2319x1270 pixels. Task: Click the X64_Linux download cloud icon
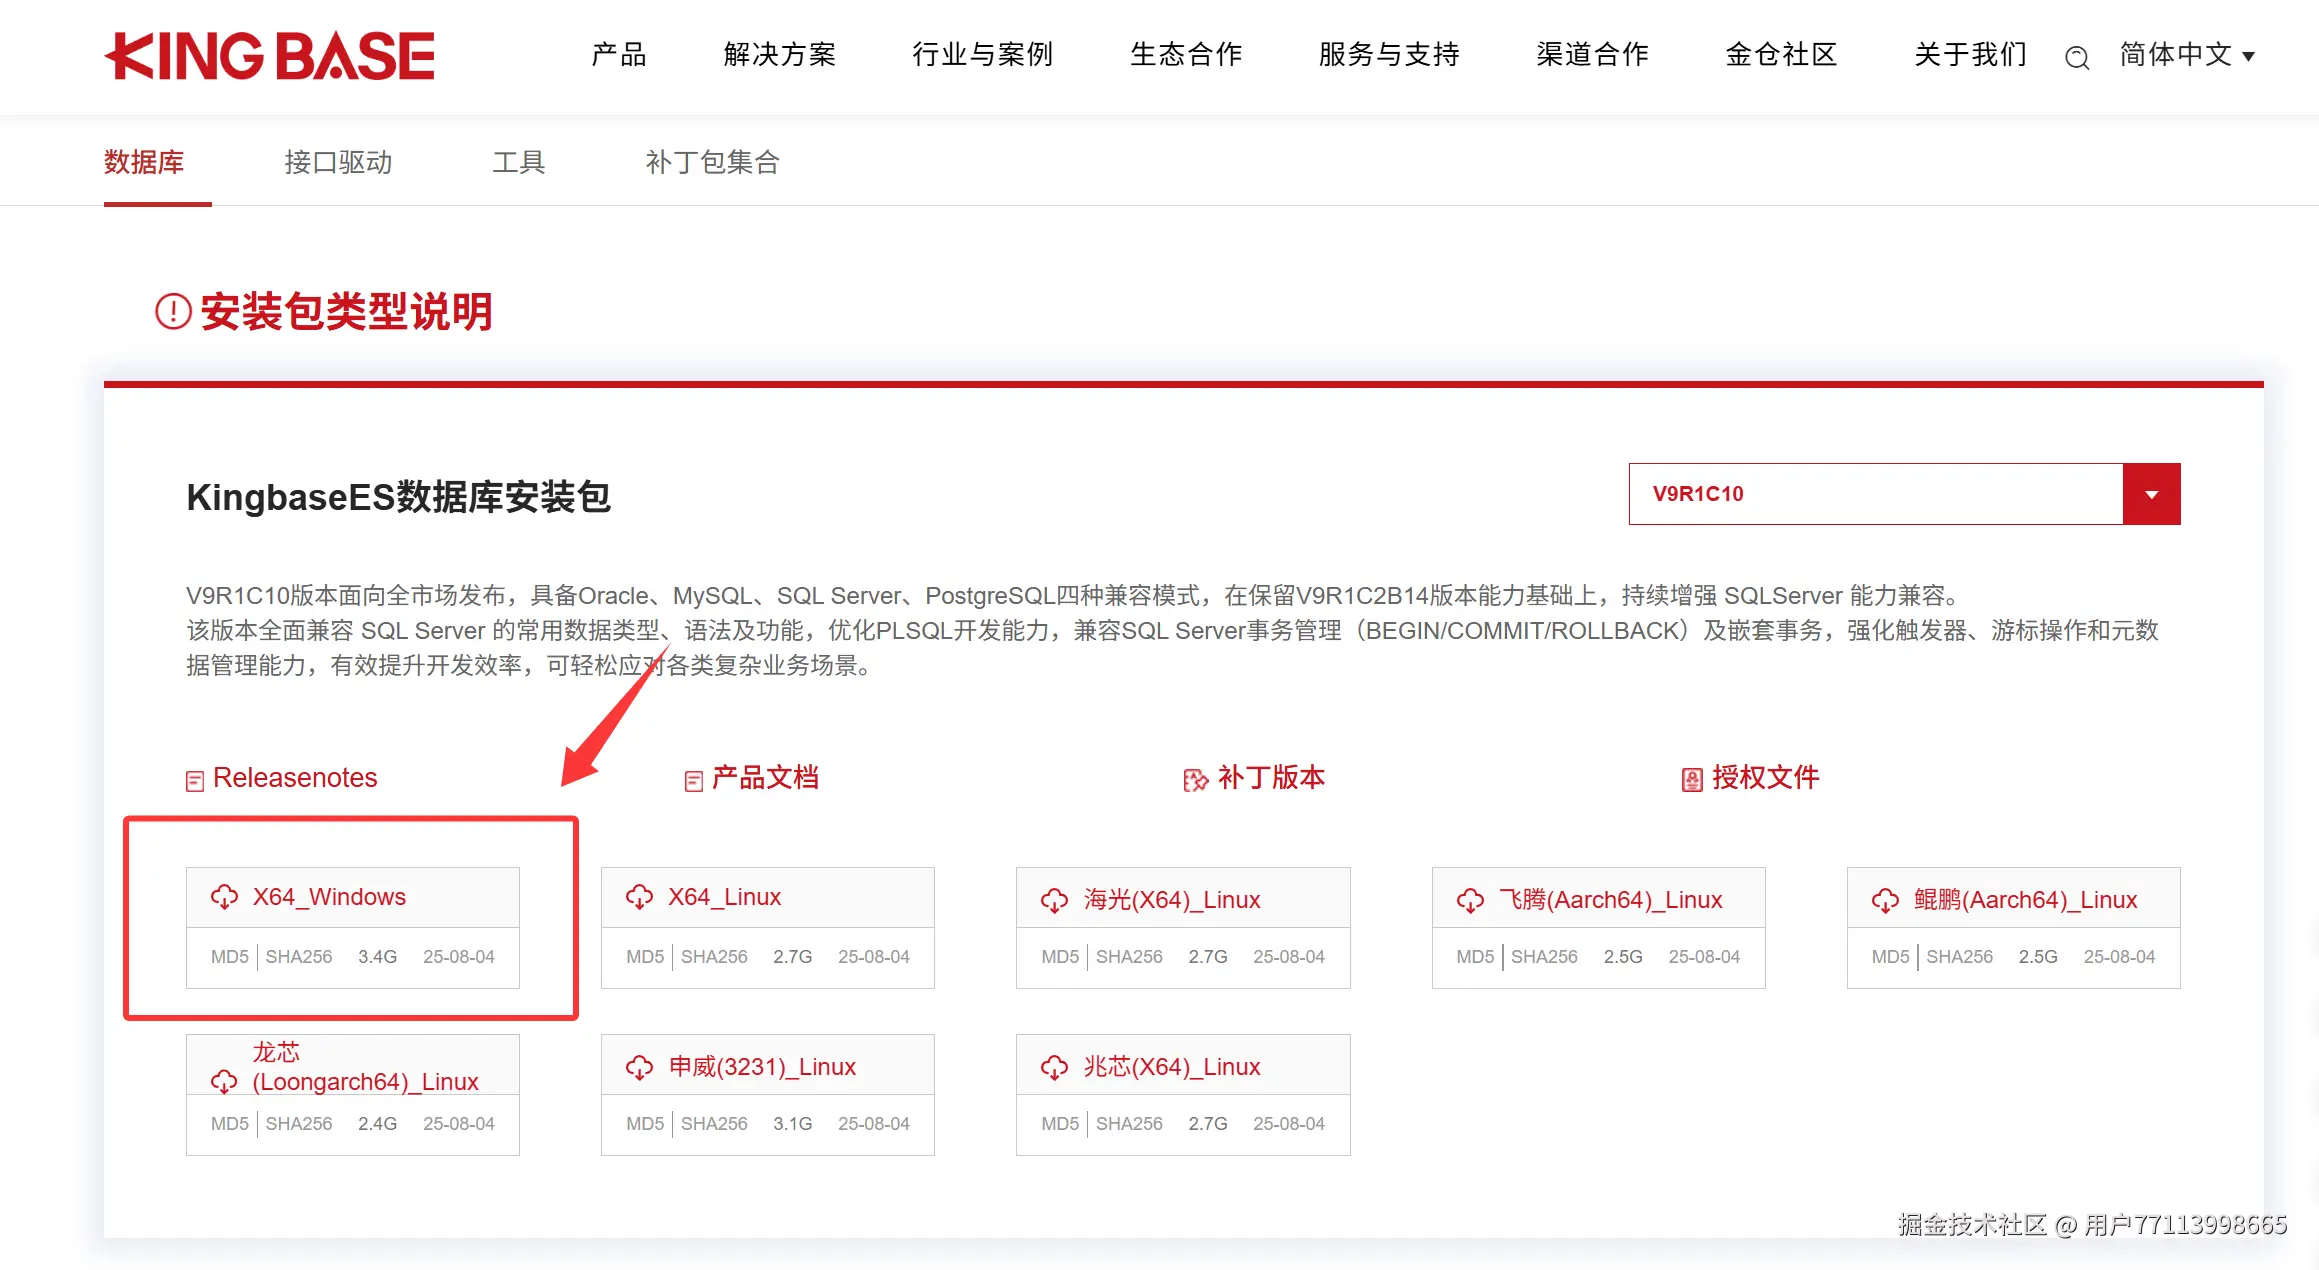(x=639, y=897)
